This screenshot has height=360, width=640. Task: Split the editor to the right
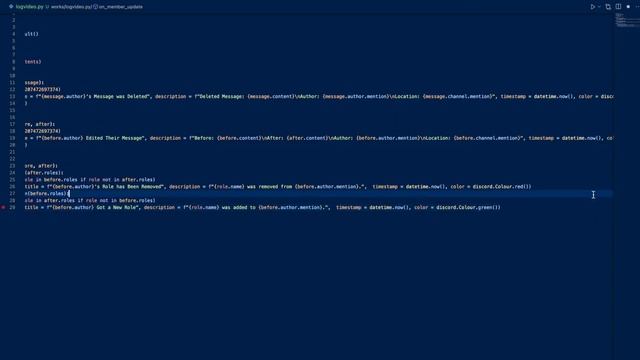point(618,7)
